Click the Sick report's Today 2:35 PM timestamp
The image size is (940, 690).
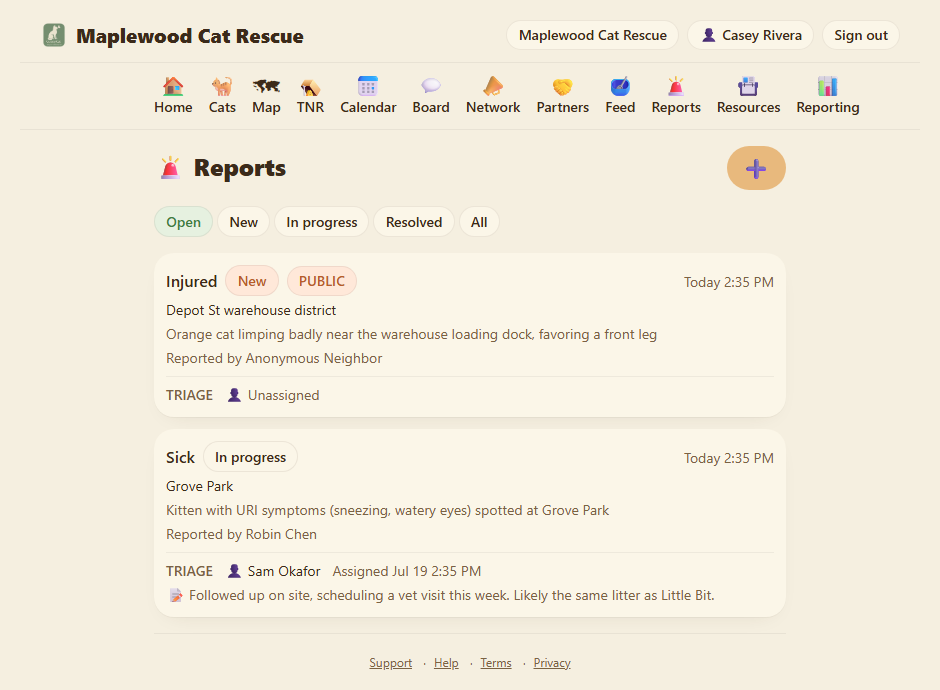pyautogui.click(x=729, y=459)
